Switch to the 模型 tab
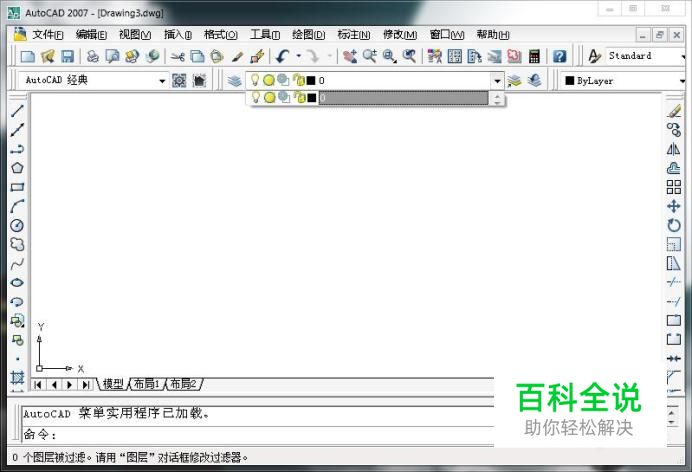692x472 pixels. pyautogui.click(x=113, y=384)
